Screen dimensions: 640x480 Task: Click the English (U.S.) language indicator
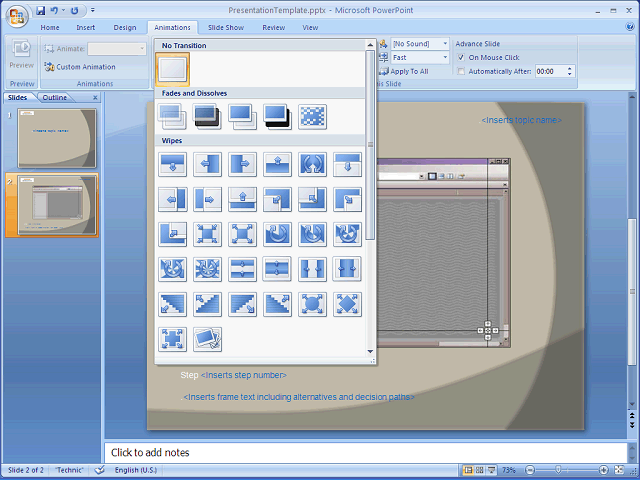(x=136, y=470)
